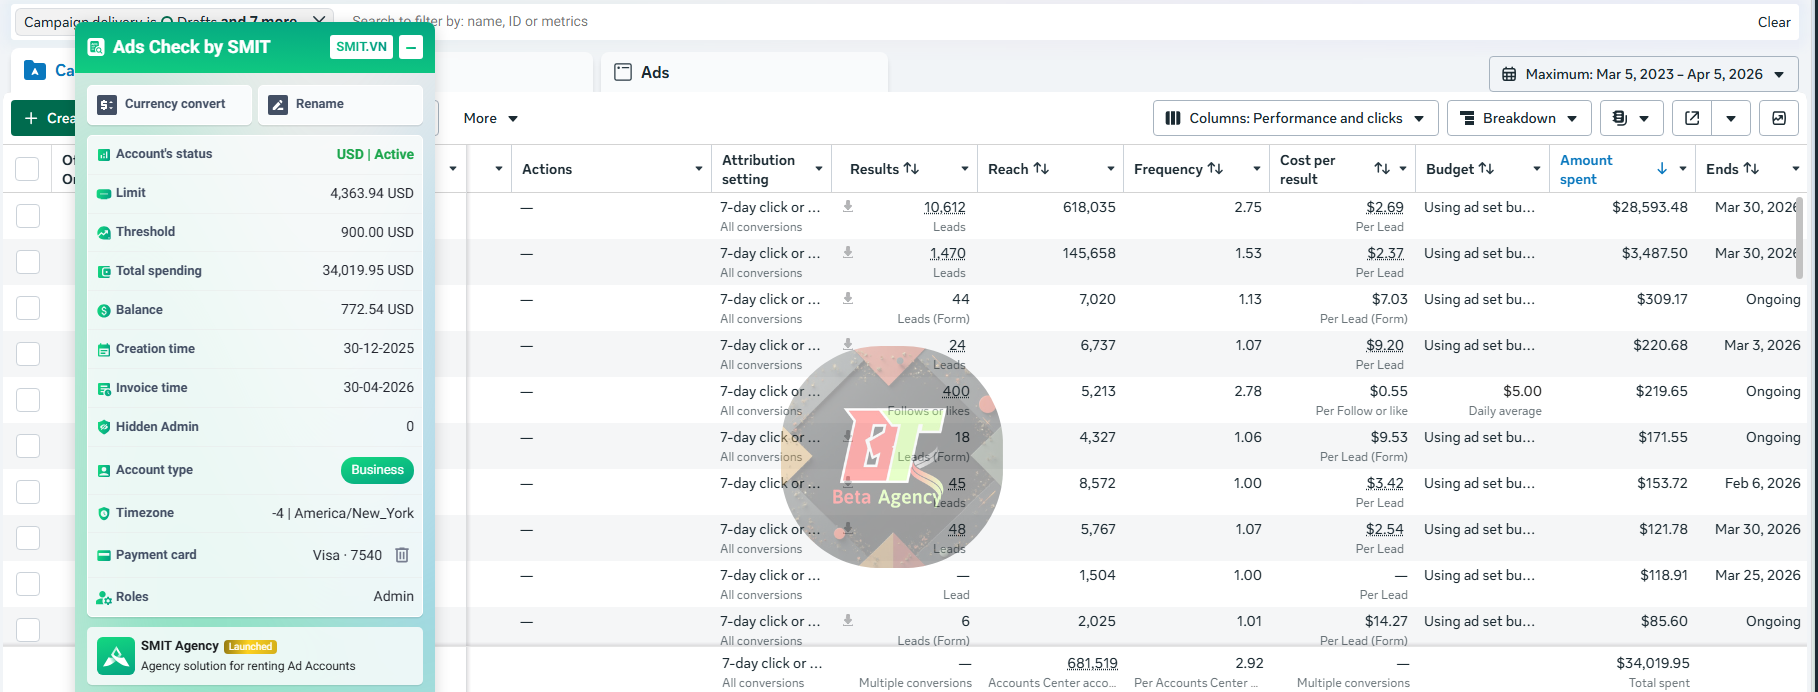1818x692 pixels.
Task: Tick the select-all checkbox in table header
Action: [x=28, y=169]
